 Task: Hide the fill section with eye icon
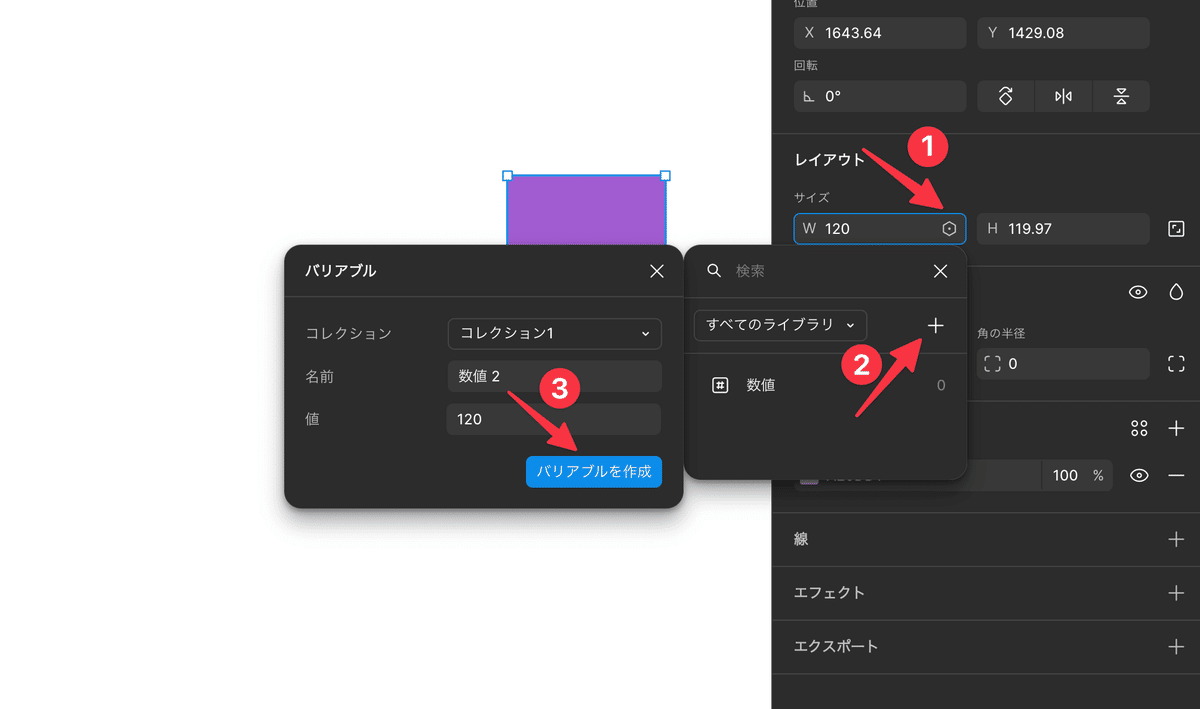coord(1139,291)
